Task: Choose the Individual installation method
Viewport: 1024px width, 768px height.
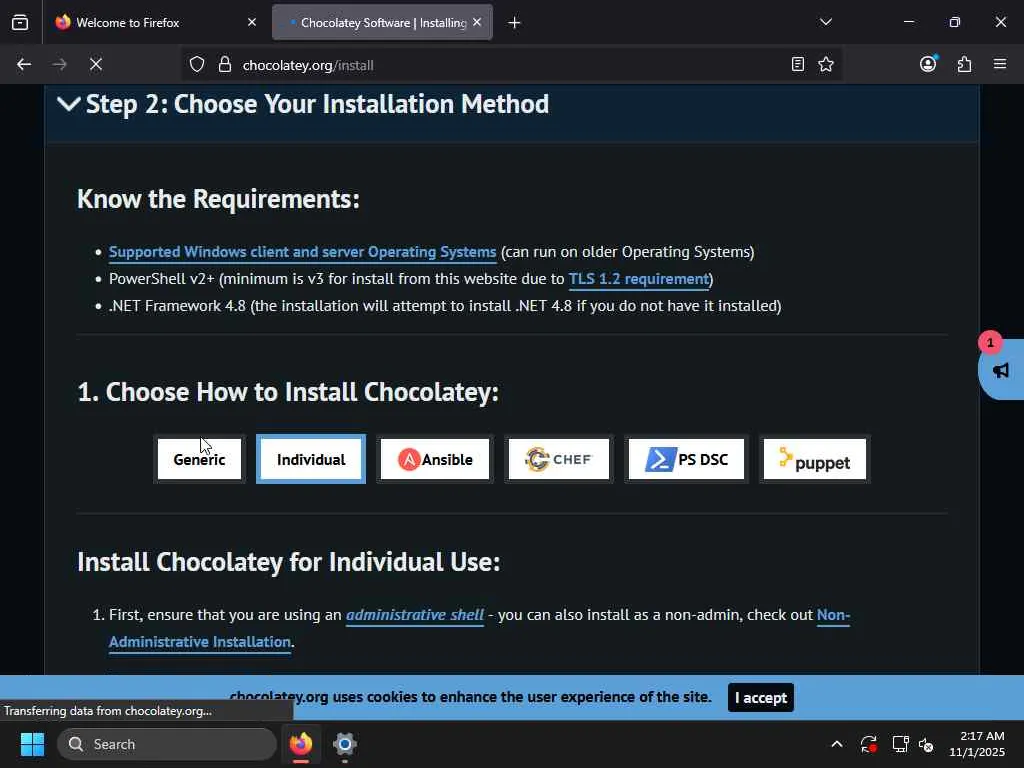Action: [311, 459]
